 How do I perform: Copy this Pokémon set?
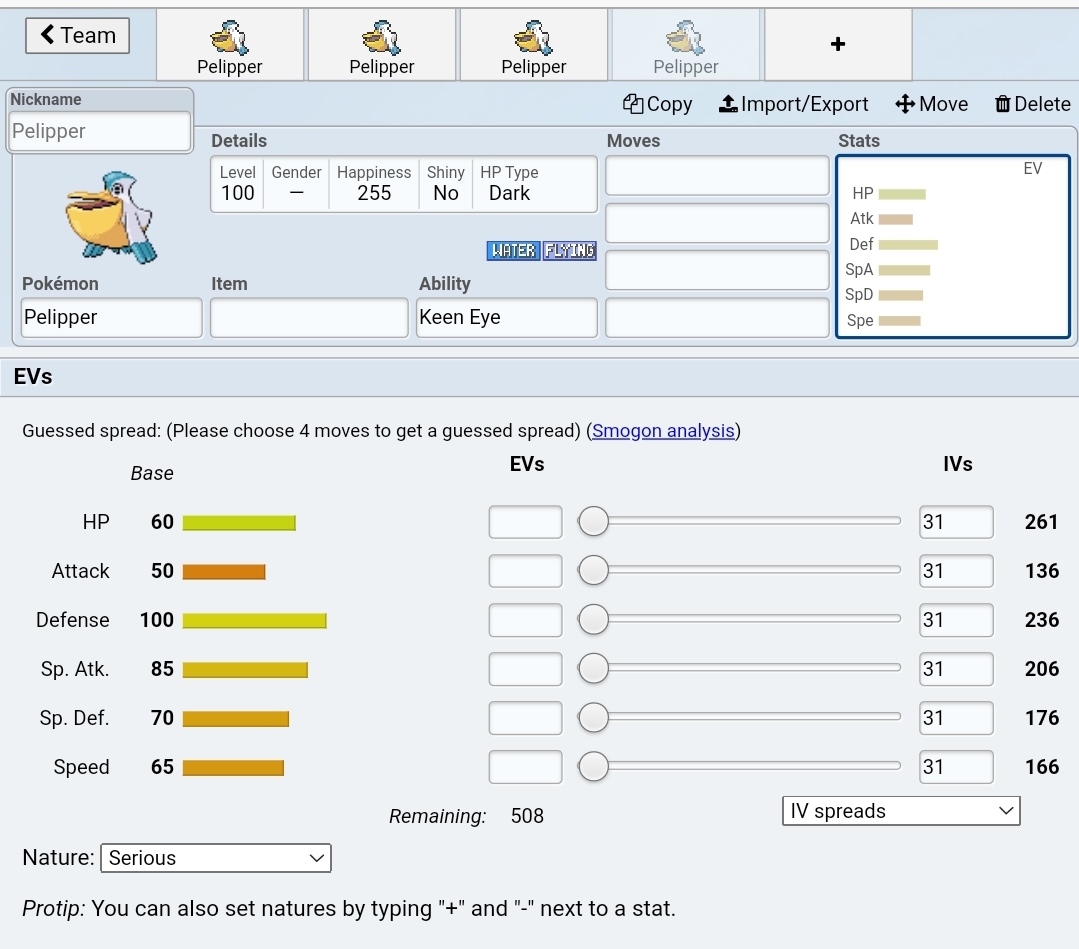click(657, 104)
